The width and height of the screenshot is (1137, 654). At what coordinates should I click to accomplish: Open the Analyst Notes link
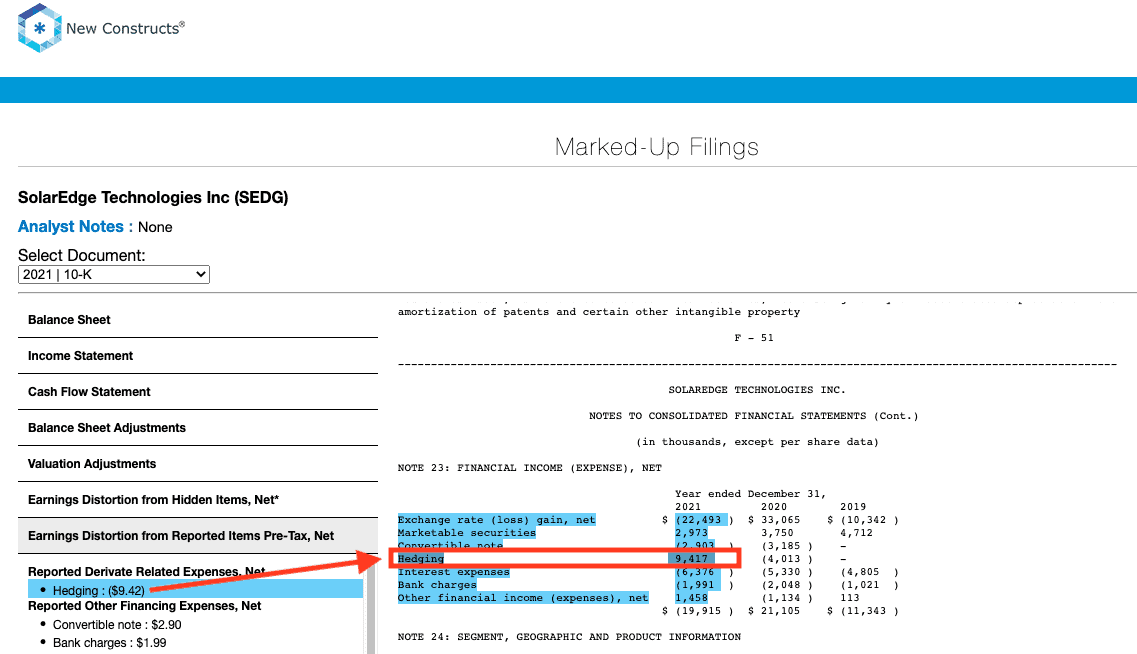(x=70, y=227)
